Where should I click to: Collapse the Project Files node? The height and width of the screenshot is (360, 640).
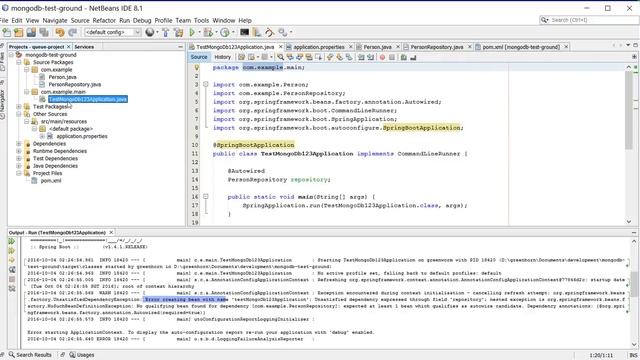(19, 173)
